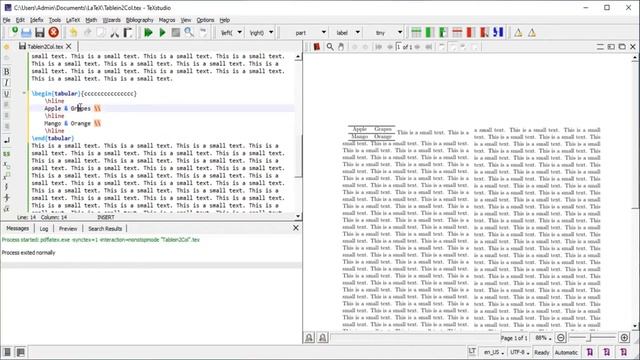
Task: Close the Tablein2Col.tex editor tab
Action: 69,47
